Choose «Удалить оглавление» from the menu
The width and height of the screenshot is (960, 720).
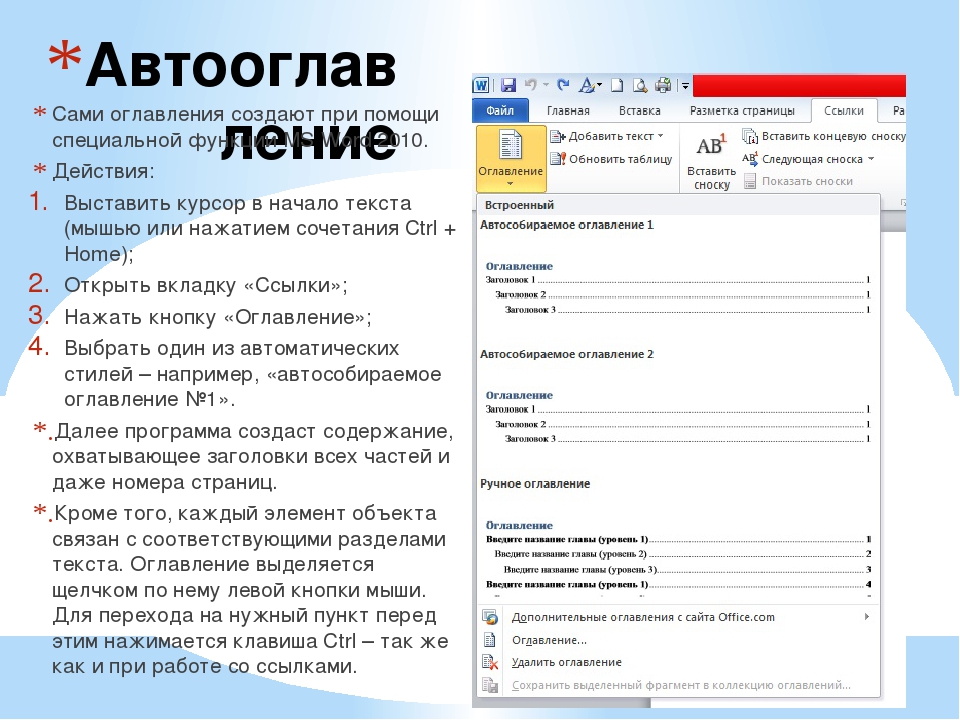click(x=566, y=662)
